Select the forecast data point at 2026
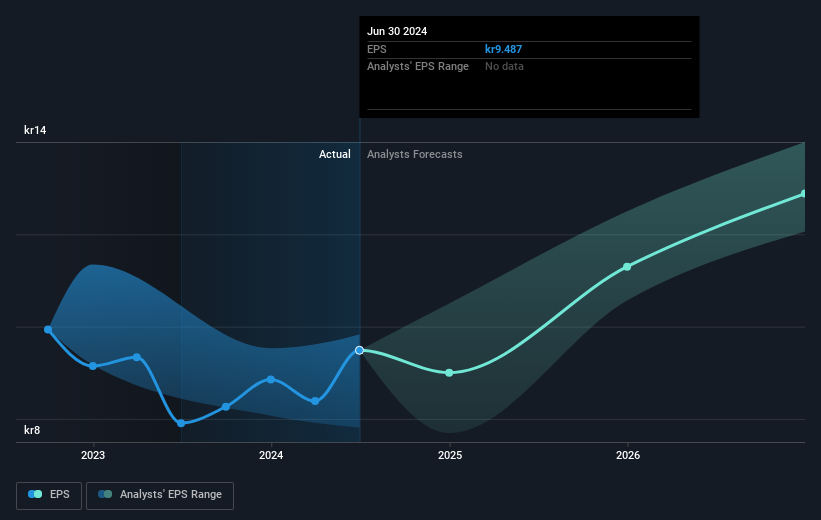The image size is (821, 520). coord(627,267)
